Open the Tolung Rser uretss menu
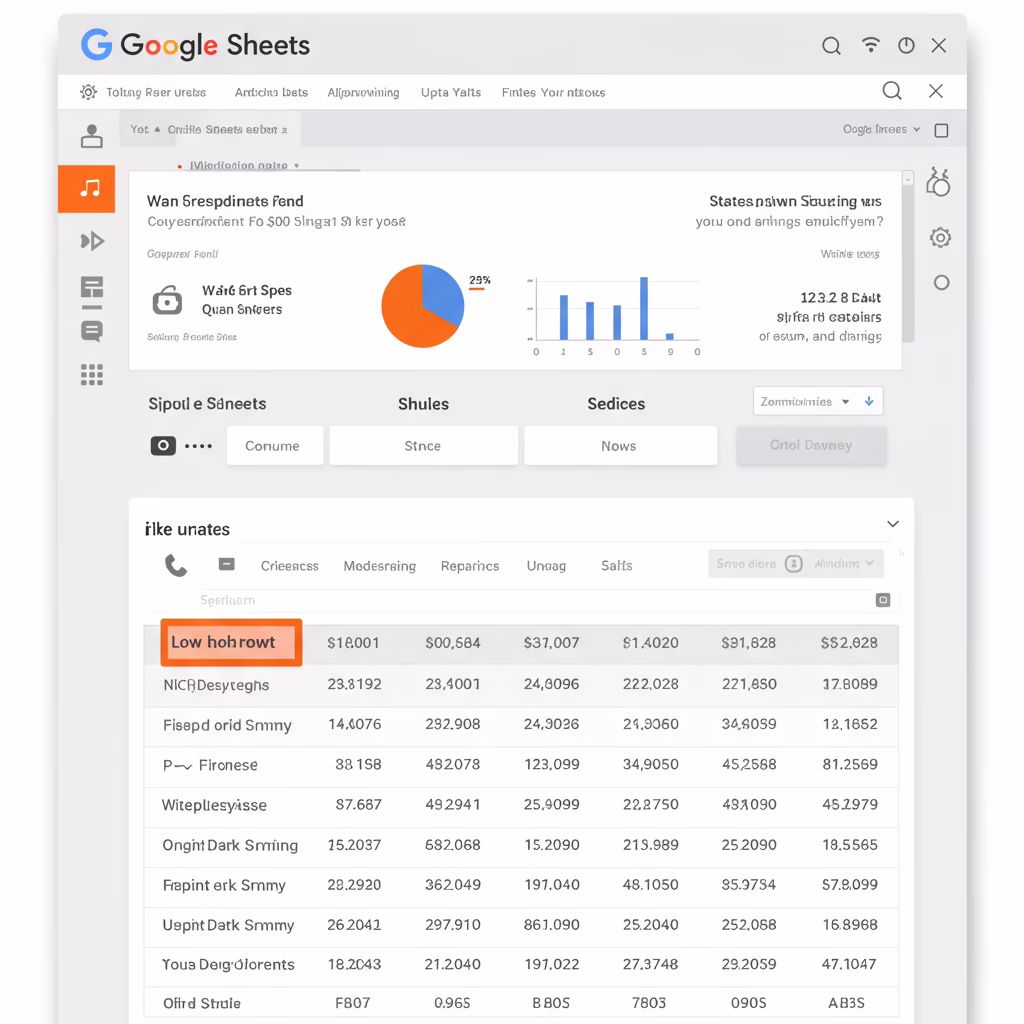Image resolution: width=1024 pixels, height=1024 pixels. (156, 92)
